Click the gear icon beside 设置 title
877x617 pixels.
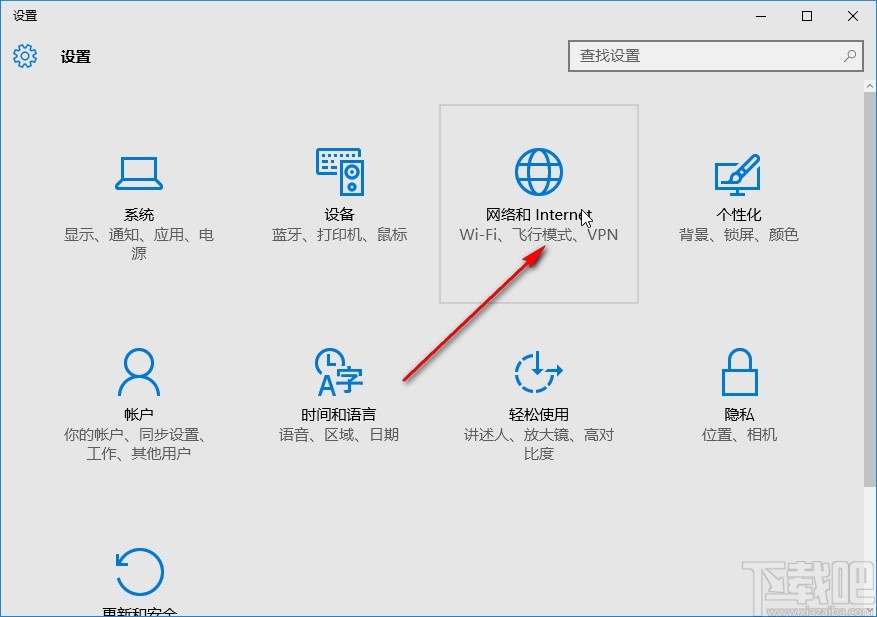[x=24, y=56]
